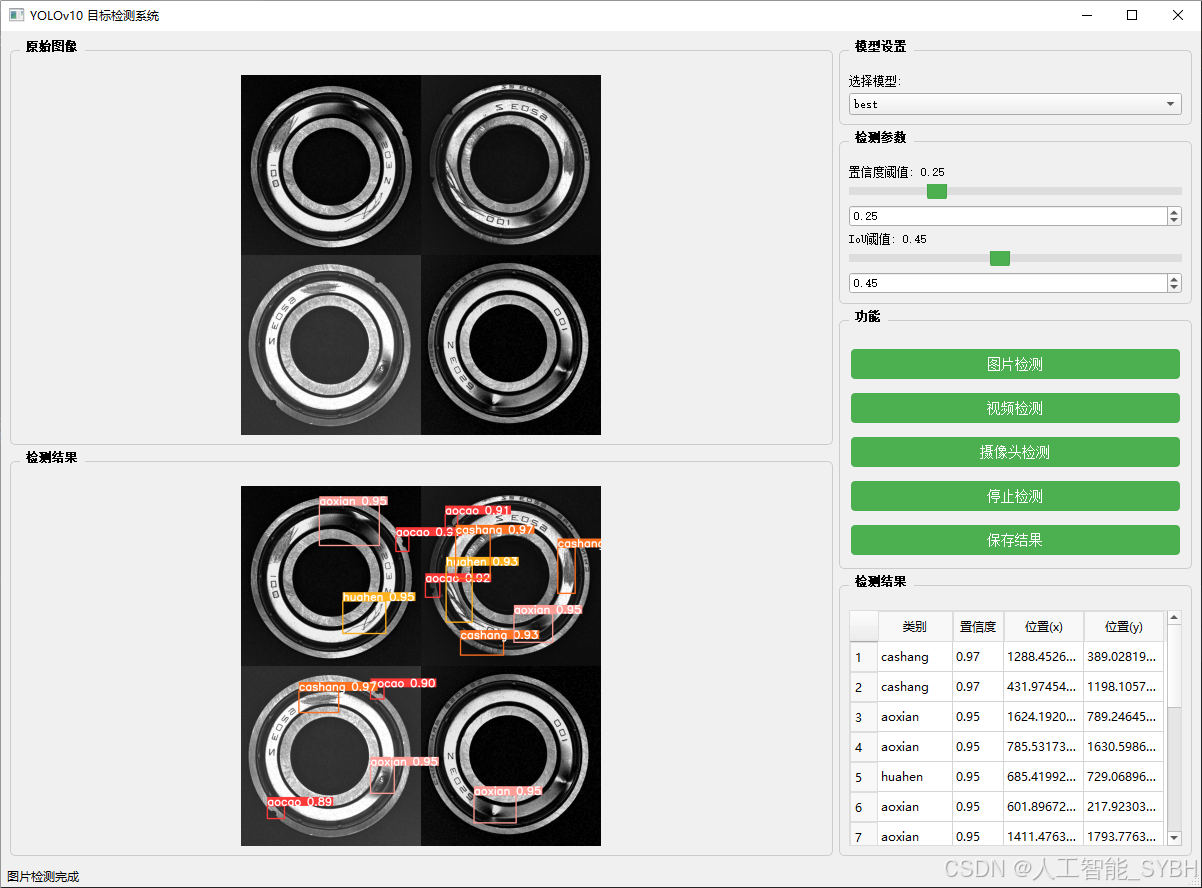
Task: Click the 685.41992 x-position cell
Action: (1043, 777)
